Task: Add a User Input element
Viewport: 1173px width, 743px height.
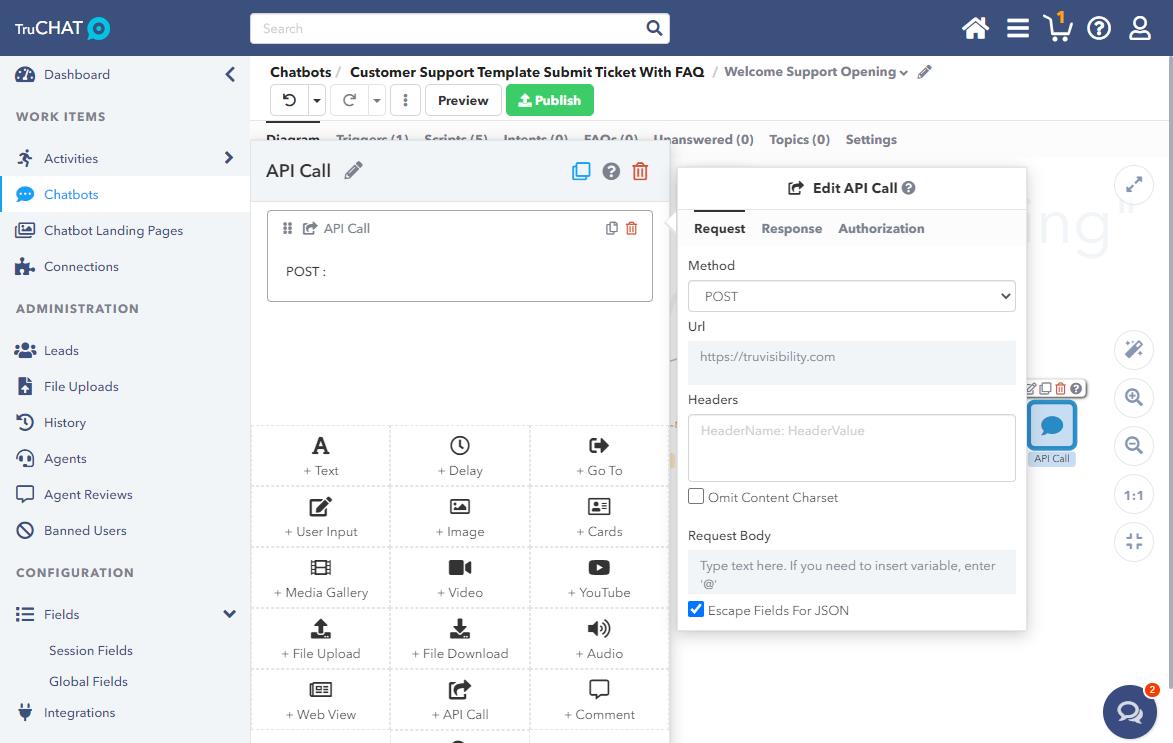Action: tap(320, 517)
